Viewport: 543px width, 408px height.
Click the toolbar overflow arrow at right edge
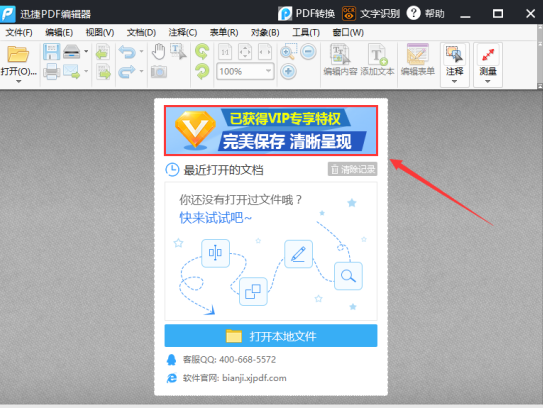pos(540,85)
